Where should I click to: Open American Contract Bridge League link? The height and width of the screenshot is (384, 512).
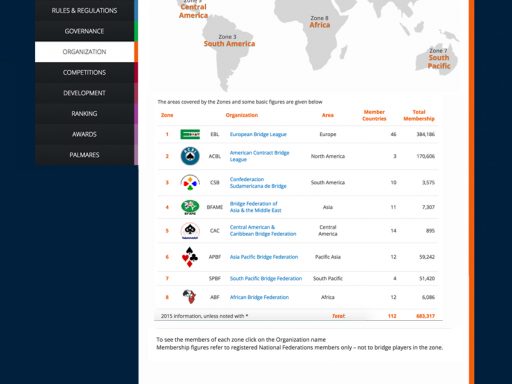pos(259,156)
